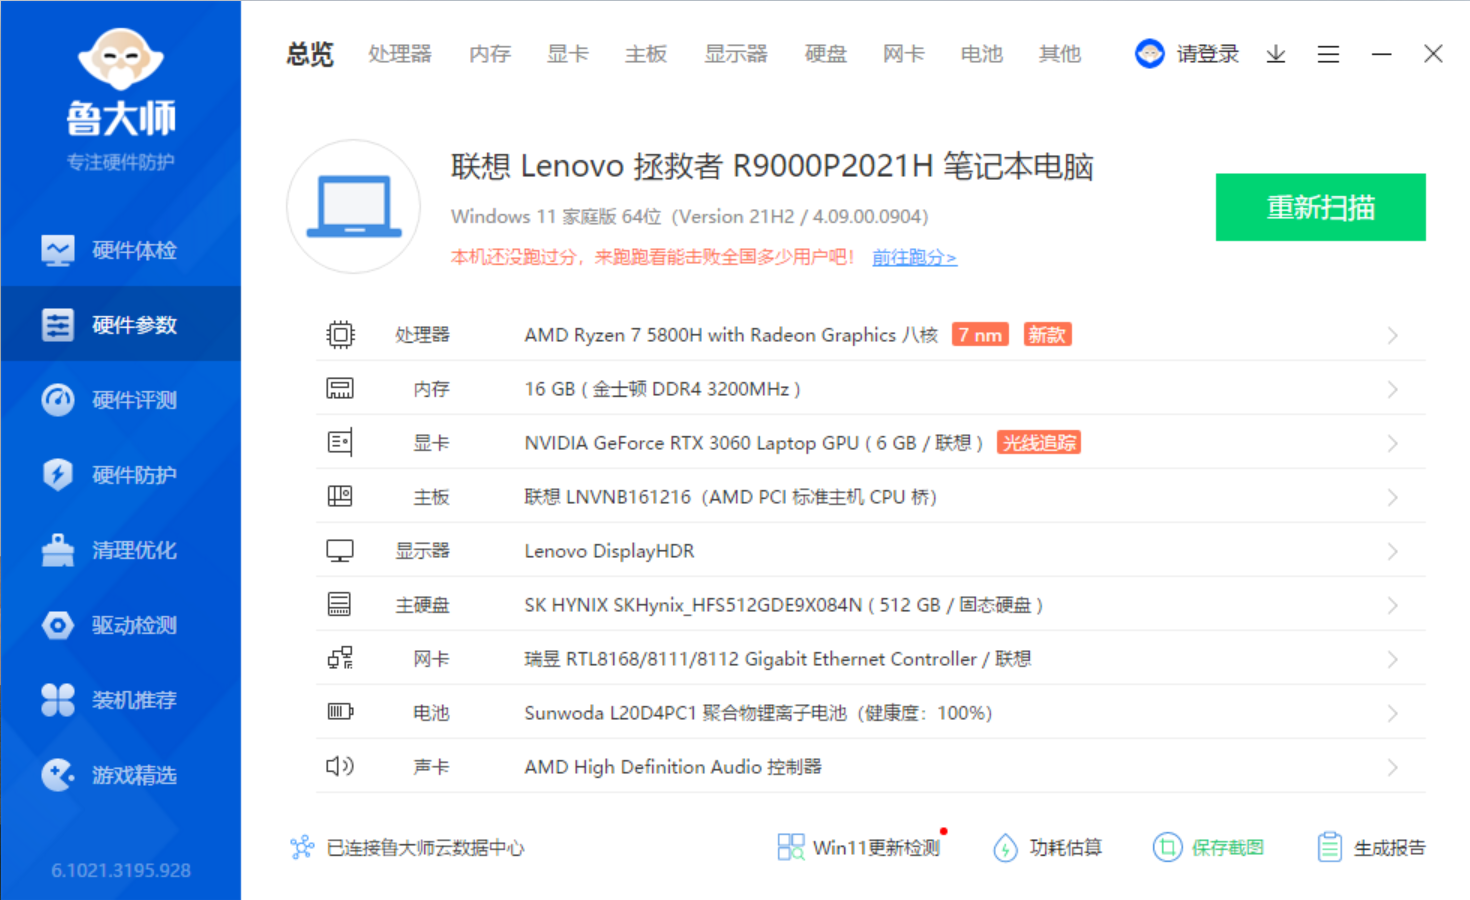Image resolution: width=1470 pixels, height=900 pixels.
Task: Open 功耗估算 power estimate
Action: coord(1047,848)
